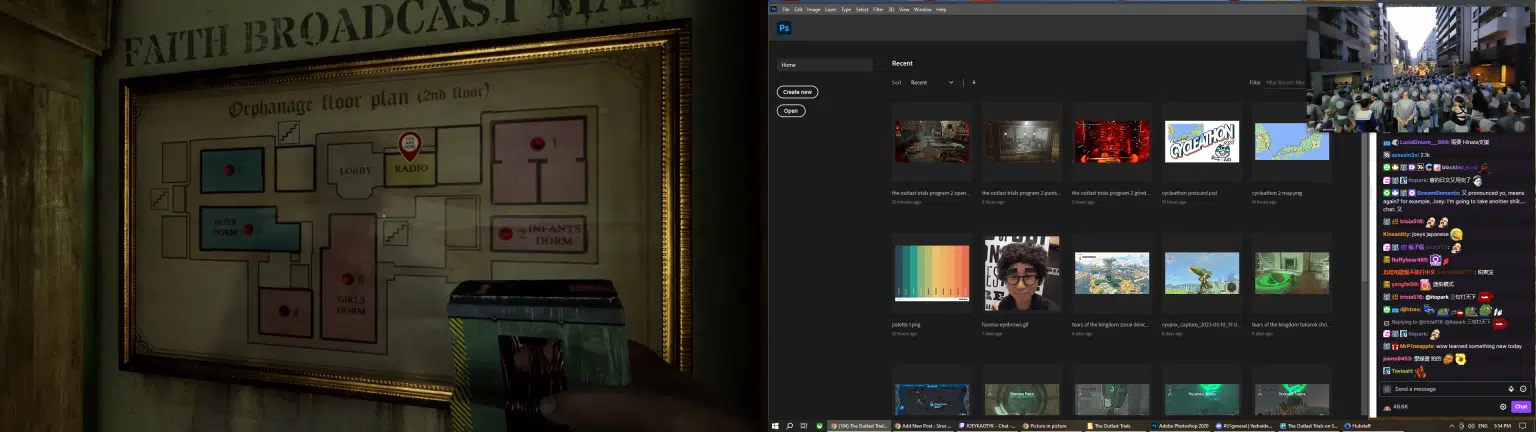Click the Create new button
The height and width of the screenshot is (432, 1536).
(x=797, y=92)
